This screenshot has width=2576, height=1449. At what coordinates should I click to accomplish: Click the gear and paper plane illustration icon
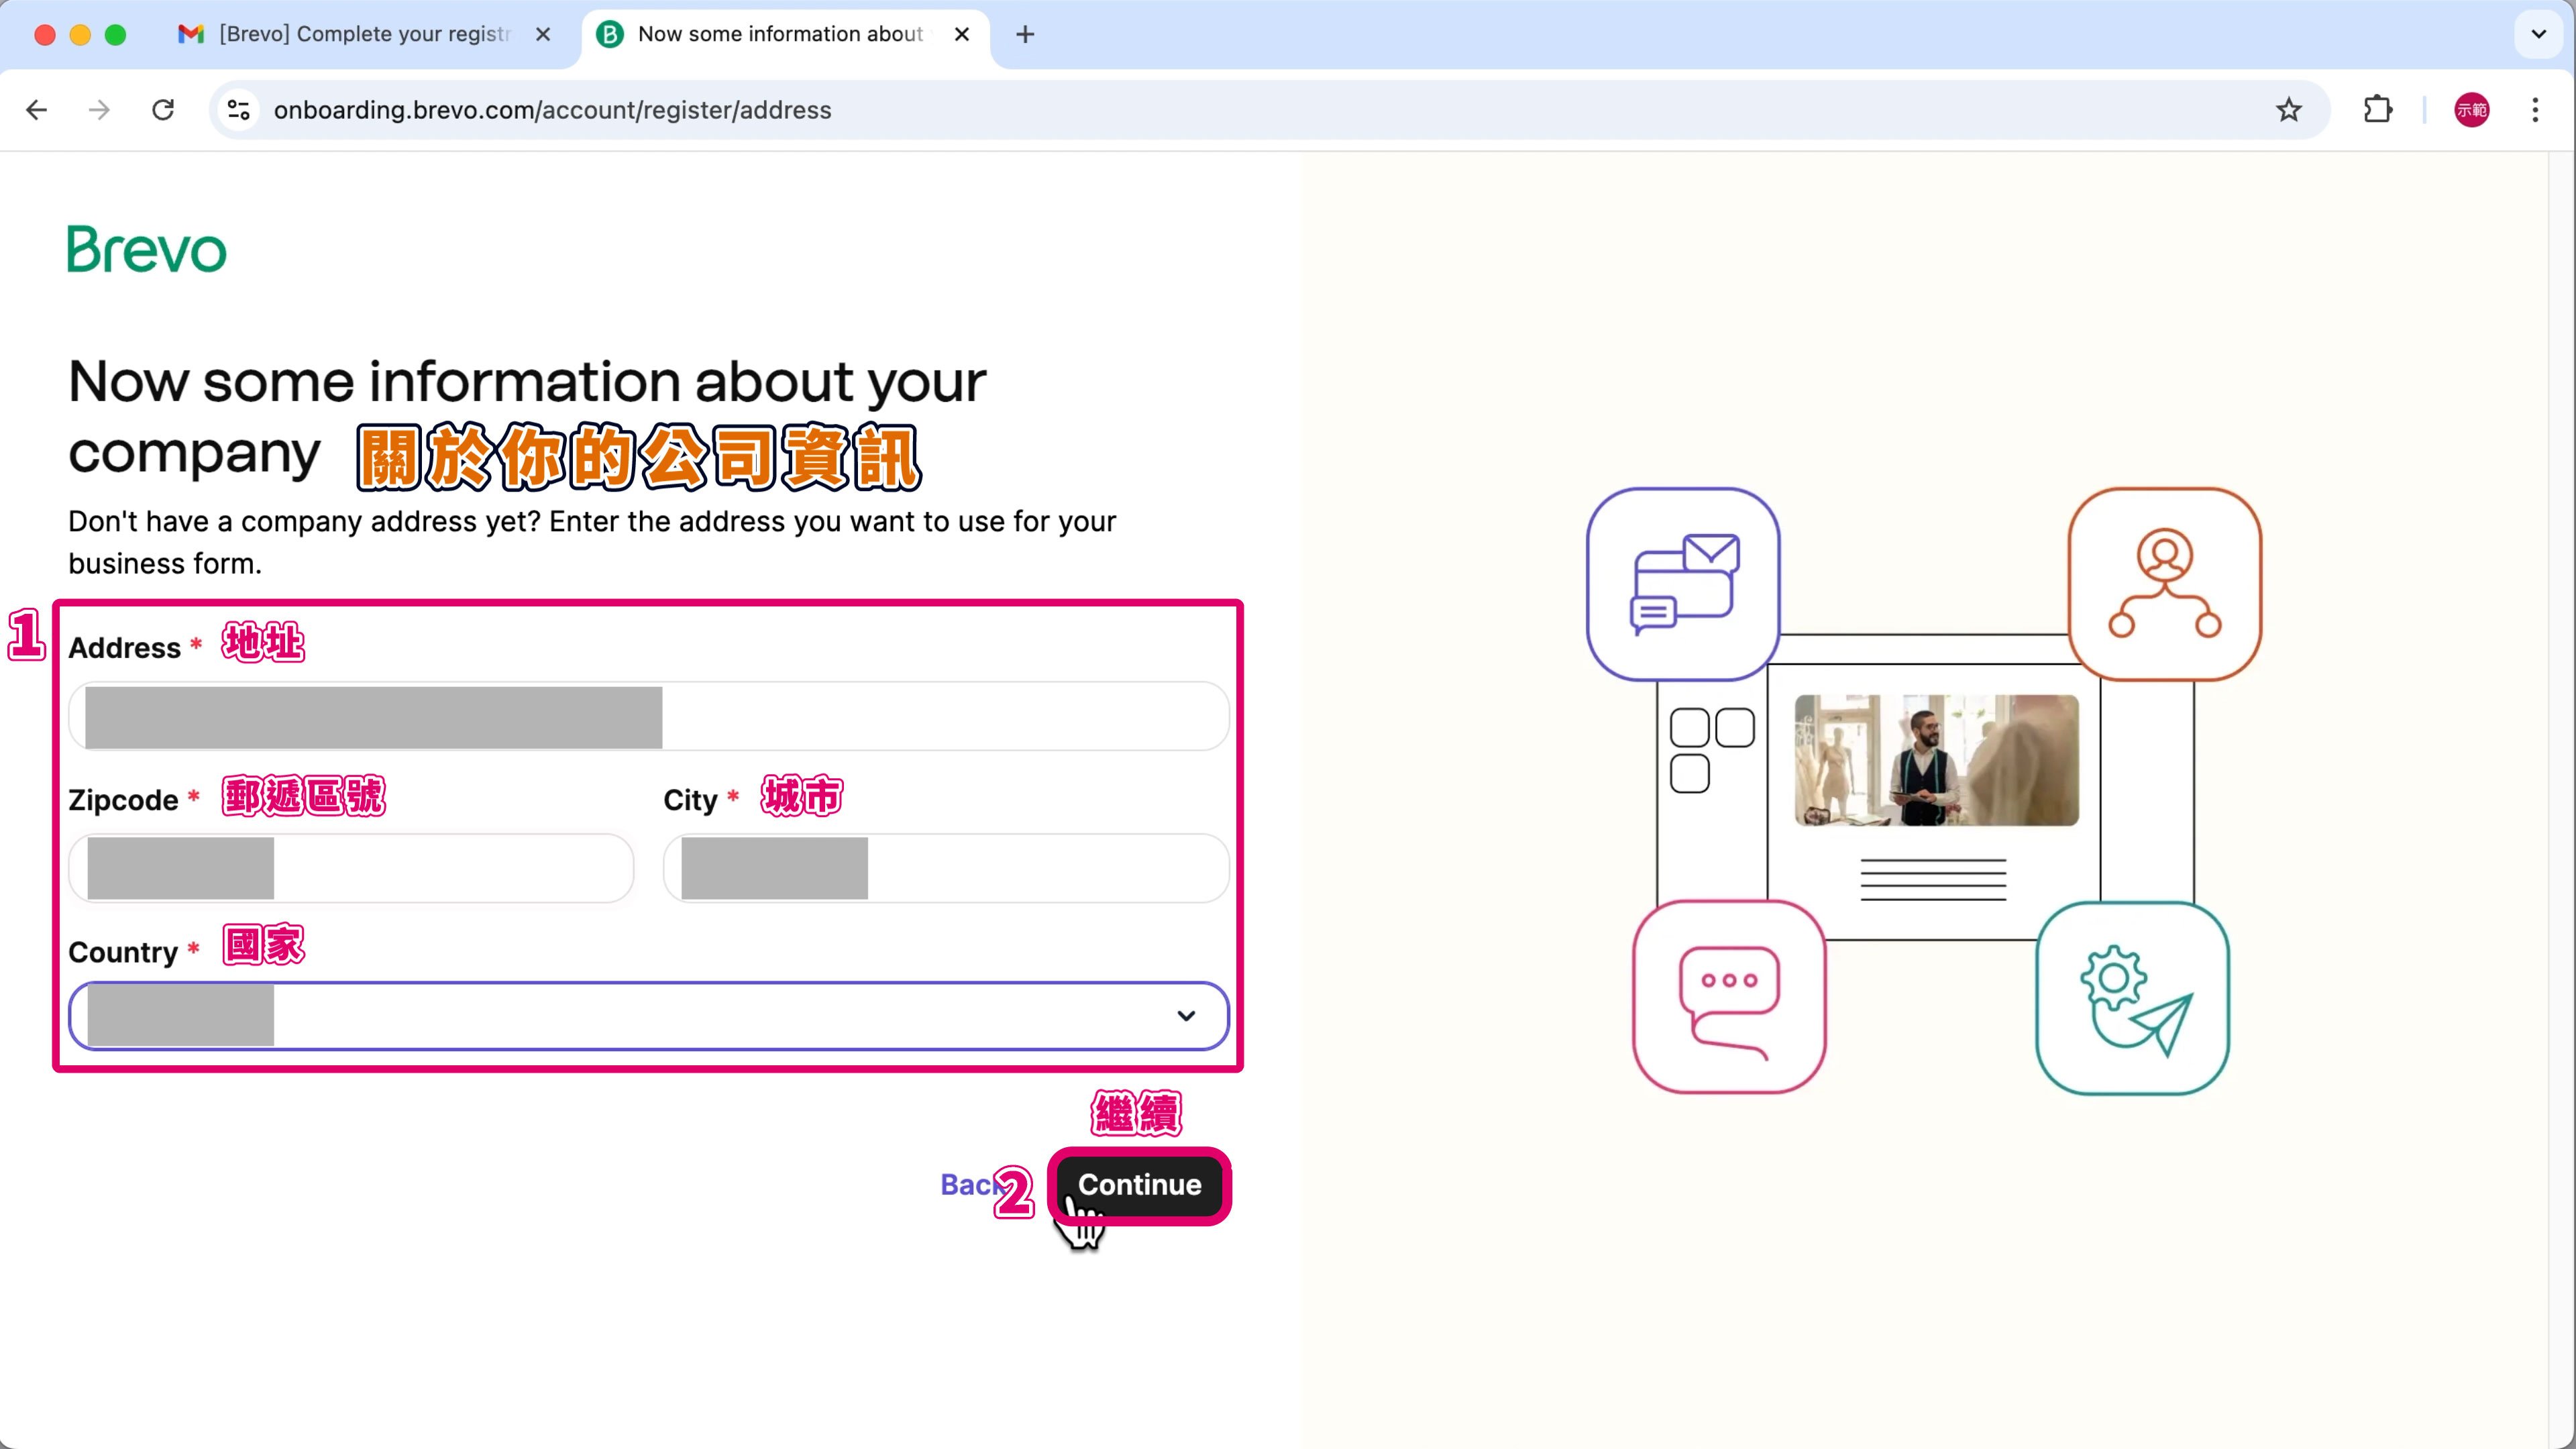(2132, 998)
